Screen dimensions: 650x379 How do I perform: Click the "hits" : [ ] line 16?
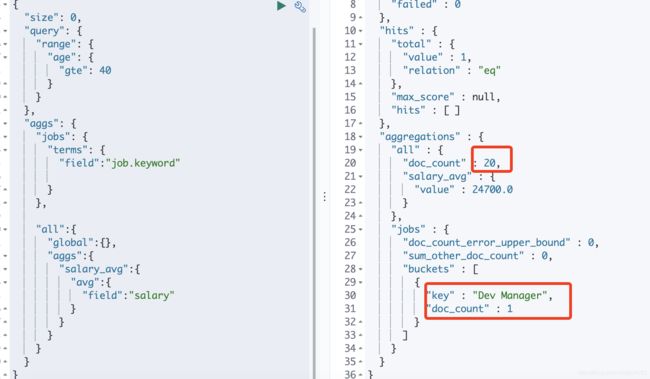point(426,110)
